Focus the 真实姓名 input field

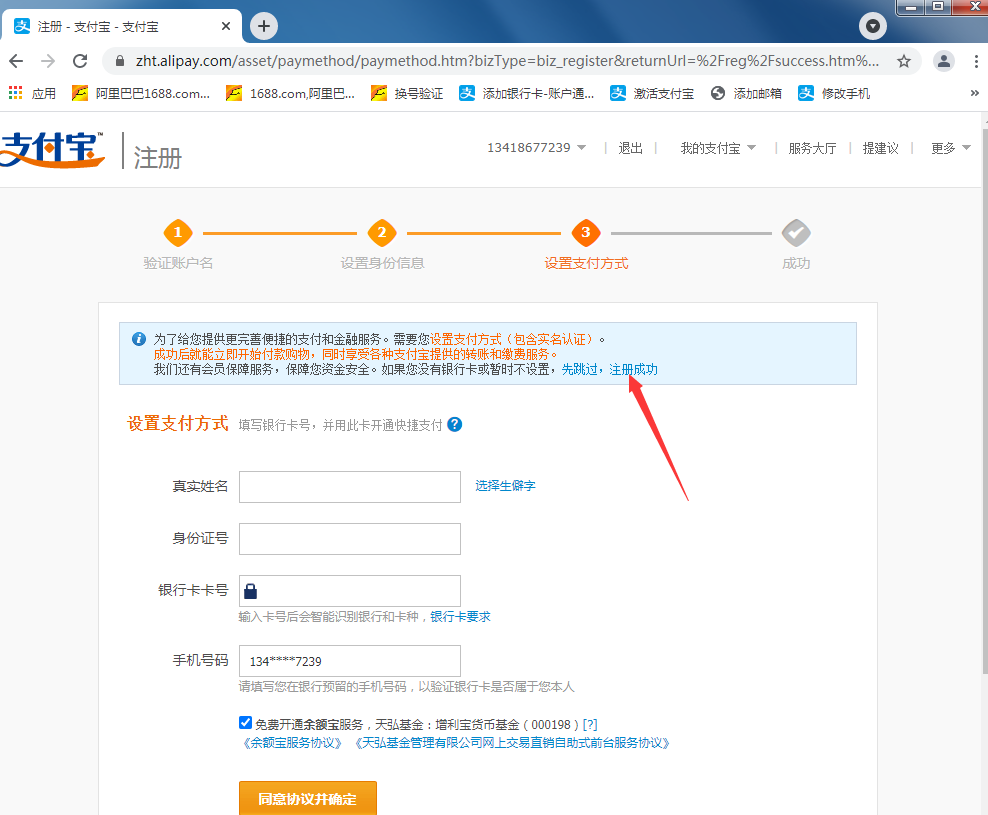click(x=350, y=487)
